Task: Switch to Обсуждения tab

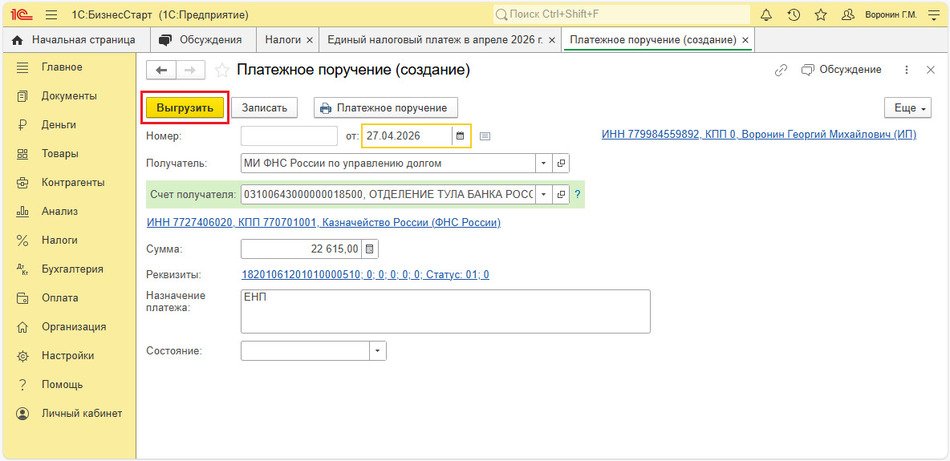Action: pyautogui.click(x=203, y=40)
